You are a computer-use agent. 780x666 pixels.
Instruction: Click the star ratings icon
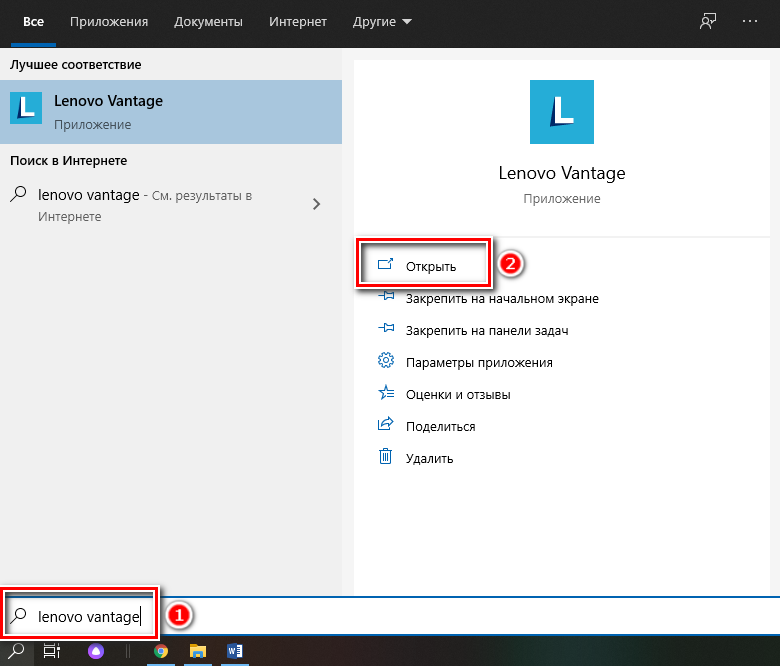coord(386,392)
